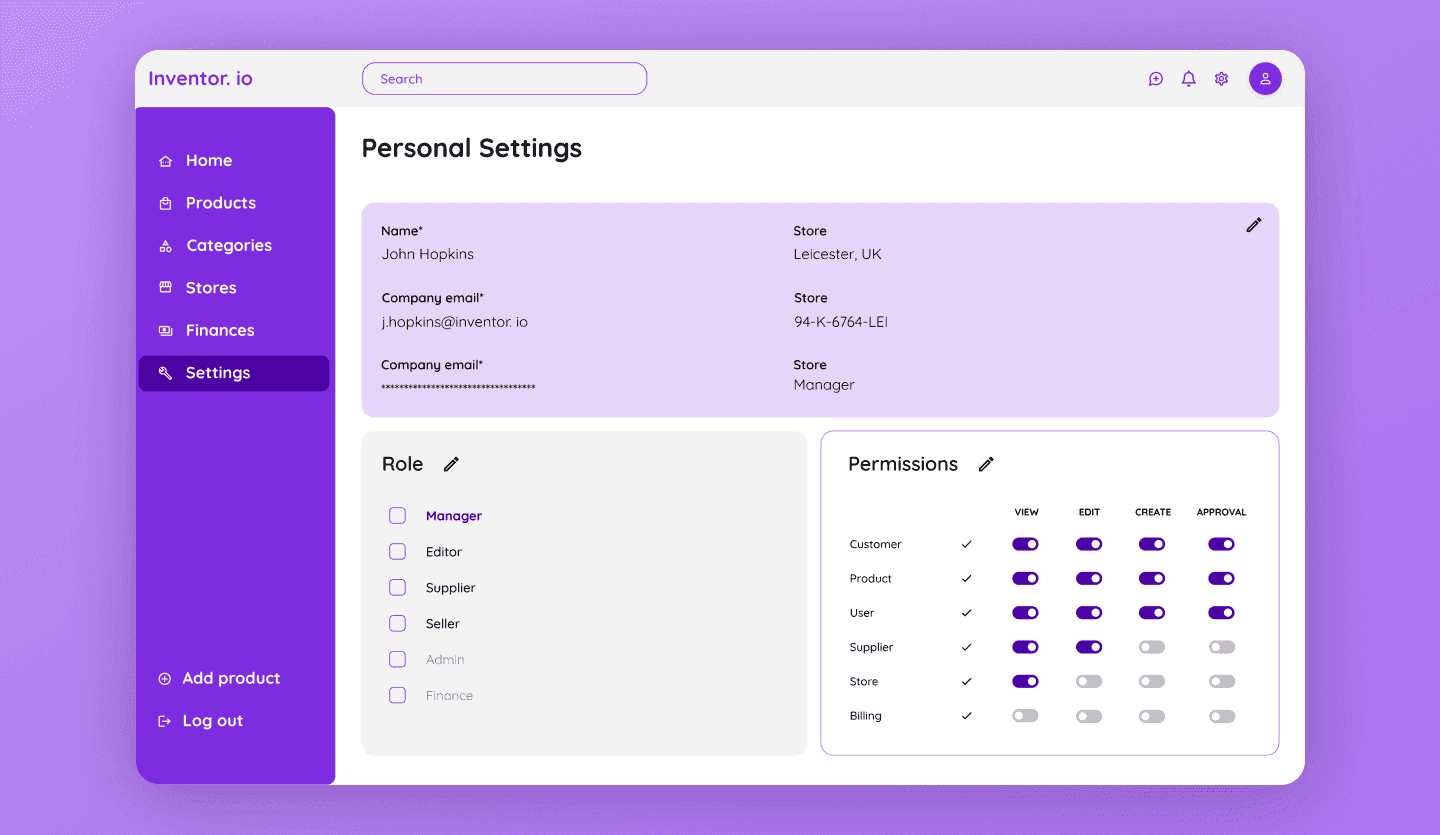Edit personal details with the pencil icon

pyautogui.click(x=1254, y=225)
